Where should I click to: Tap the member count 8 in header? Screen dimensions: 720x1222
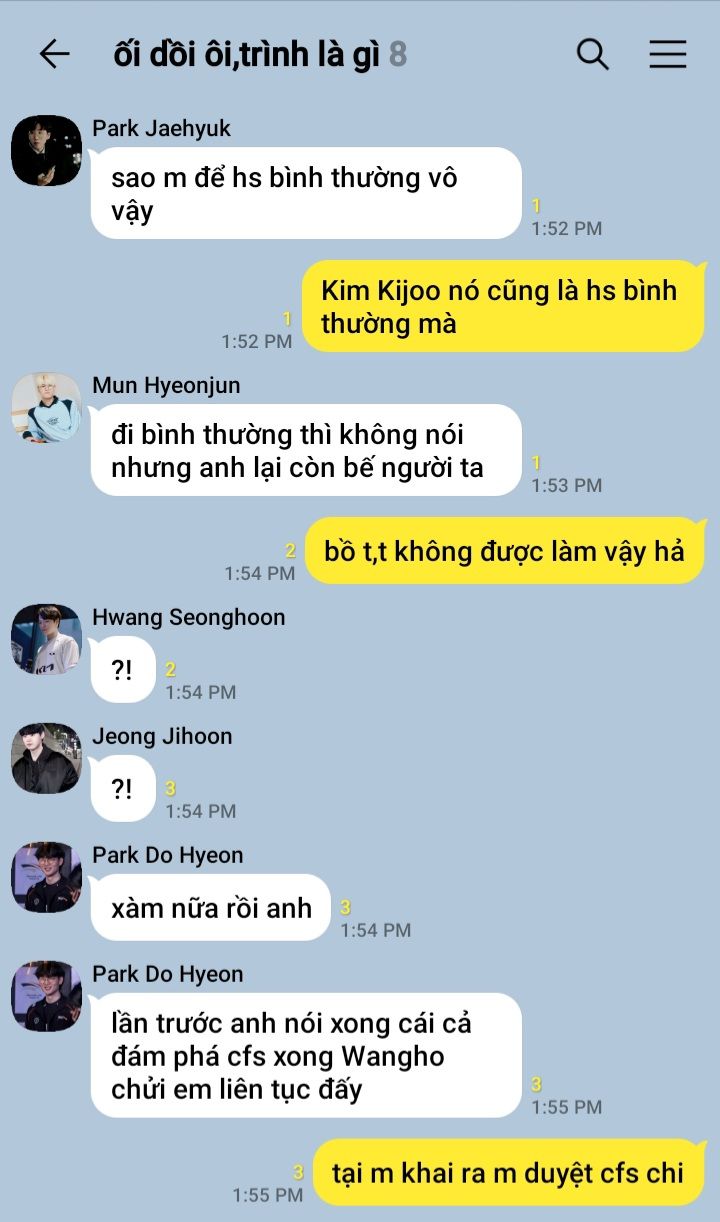click(398, 55)
